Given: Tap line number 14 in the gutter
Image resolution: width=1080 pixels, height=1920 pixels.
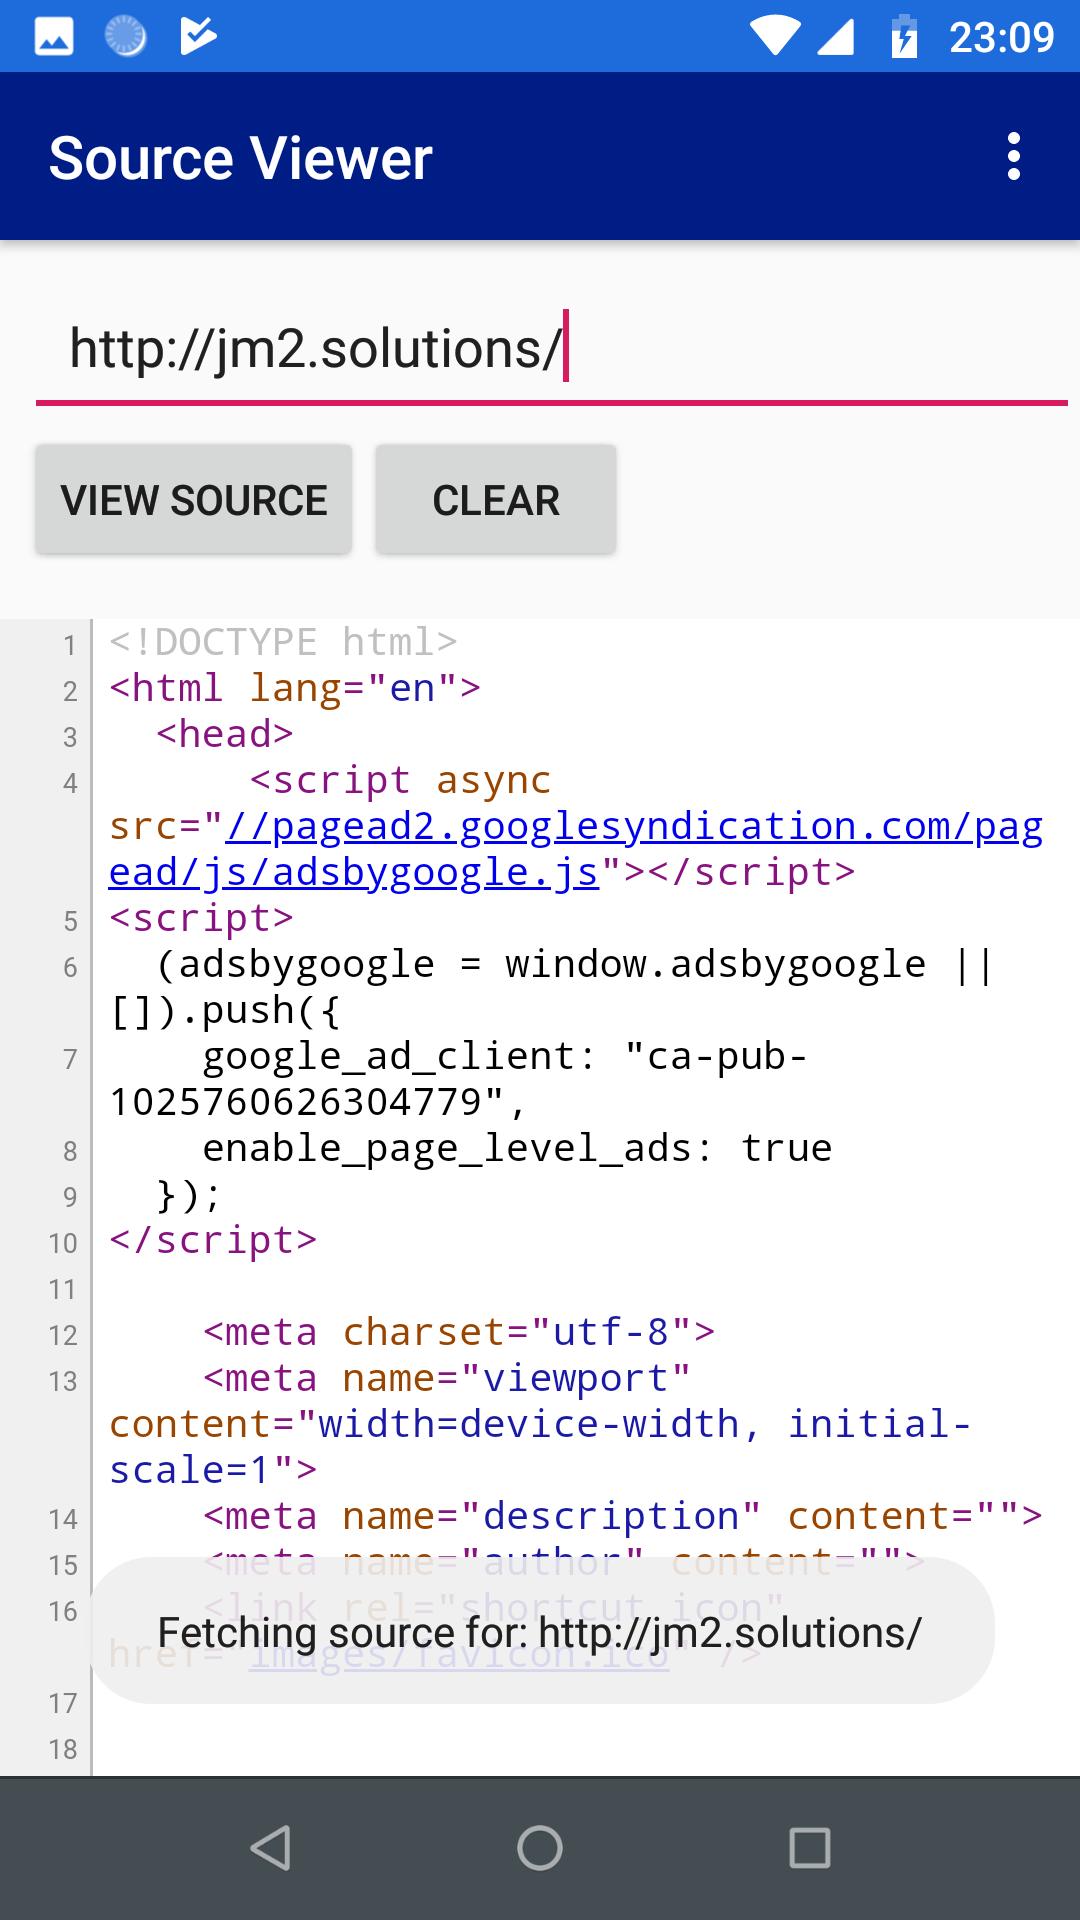Looking at the screenshot, I should [x=63, y=1519].
